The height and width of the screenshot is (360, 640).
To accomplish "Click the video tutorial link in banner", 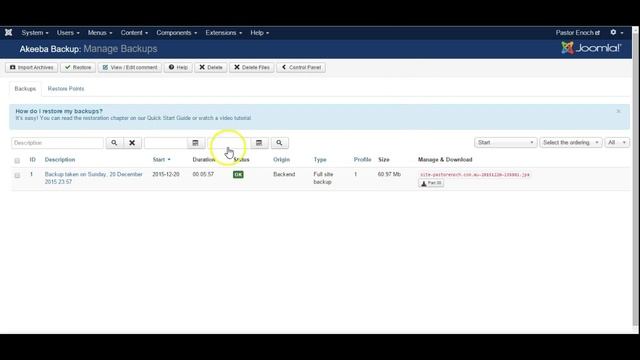I will 236,118.
